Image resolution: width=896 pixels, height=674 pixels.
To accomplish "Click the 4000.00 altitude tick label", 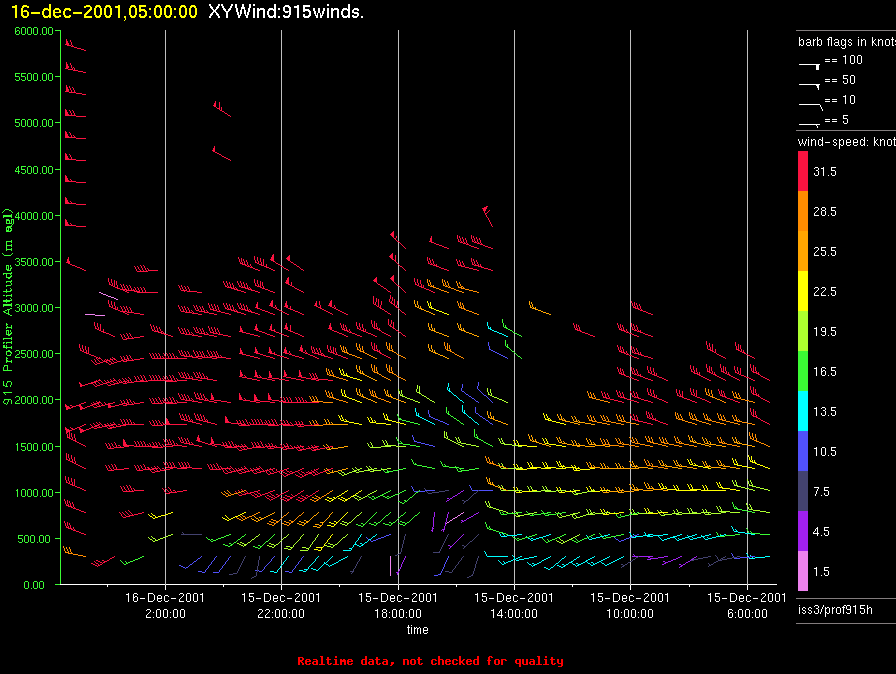I will coord(34,216).
